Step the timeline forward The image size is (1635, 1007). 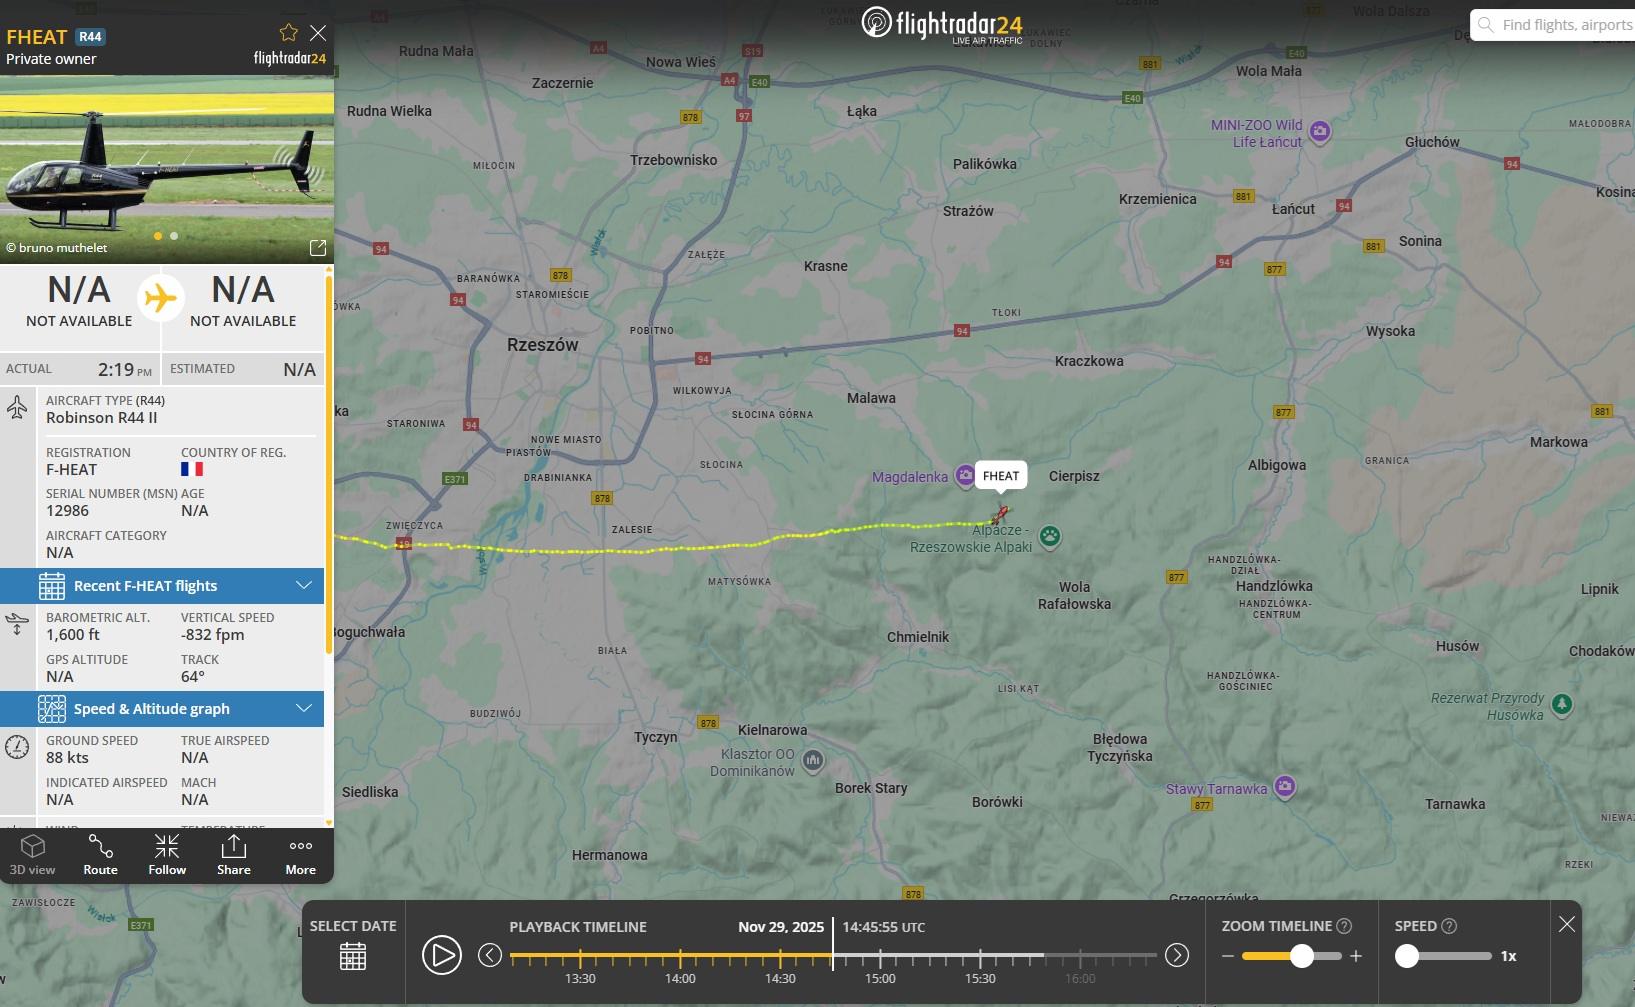[x=1177, y=955]
